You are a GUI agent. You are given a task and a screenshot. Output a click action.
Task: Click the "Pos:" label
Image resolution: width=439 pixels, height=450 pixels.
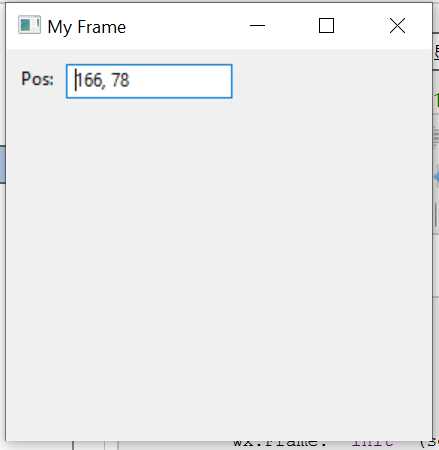pos(37,79)
